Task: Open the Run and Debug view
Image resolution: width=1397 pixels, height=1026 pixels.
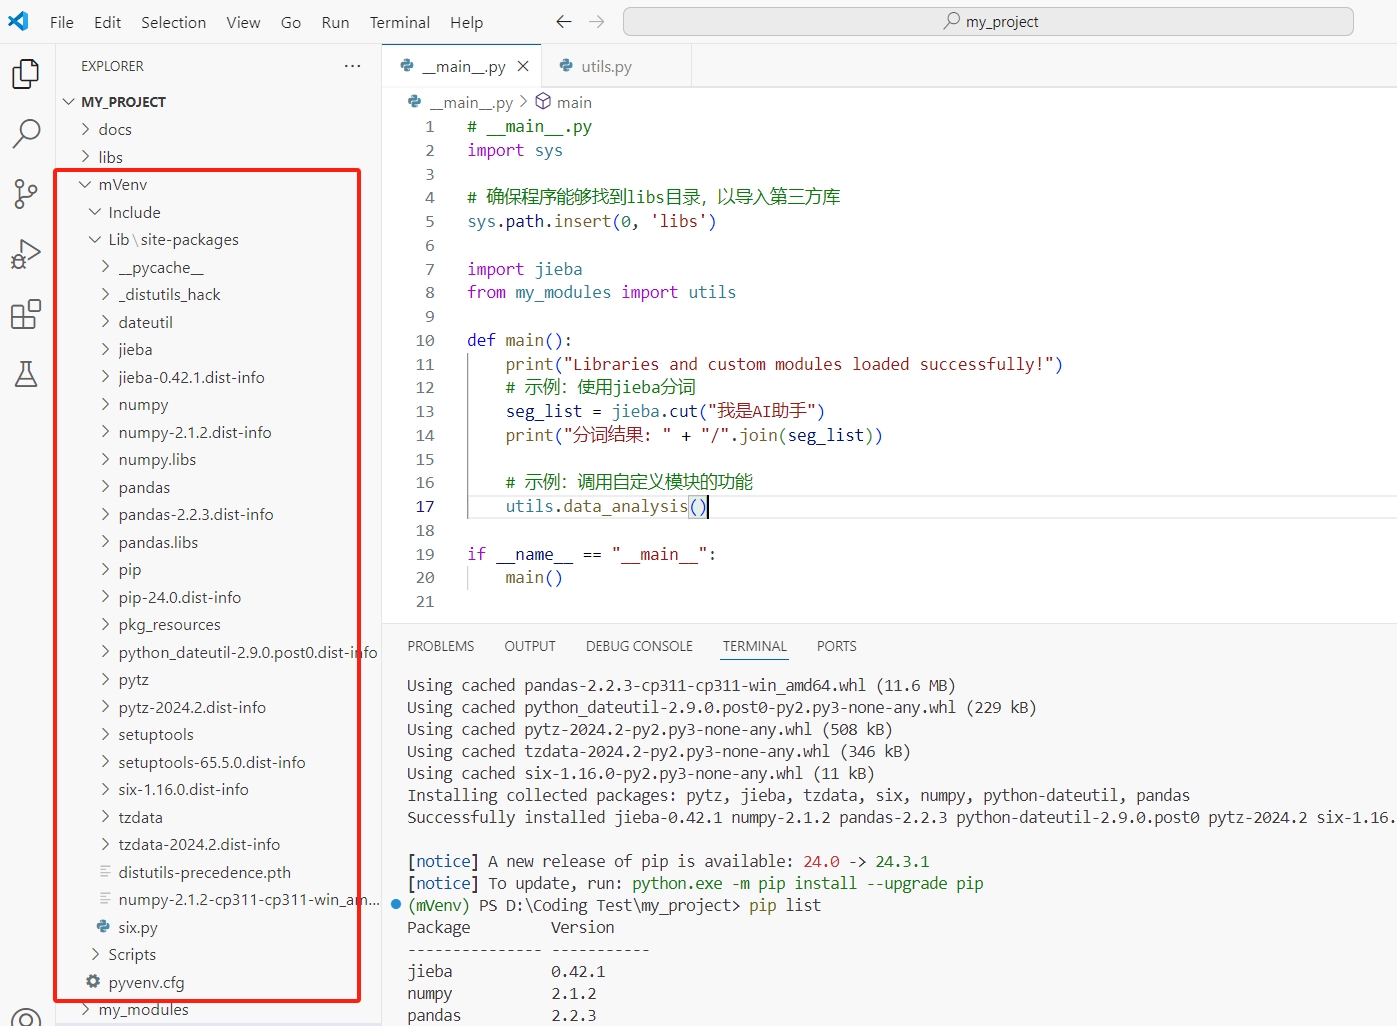Action: pyautogui.click(x=26, y=254)
